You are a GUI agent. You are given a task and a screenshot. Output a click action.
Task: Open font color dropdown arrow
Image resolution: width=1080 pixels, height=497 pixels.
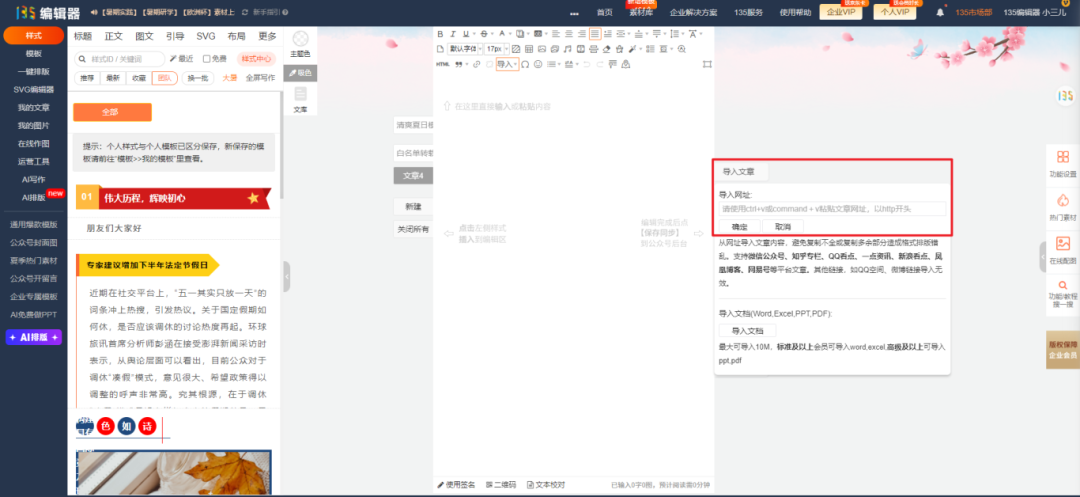pyautogui.click(x=510, y=34)
